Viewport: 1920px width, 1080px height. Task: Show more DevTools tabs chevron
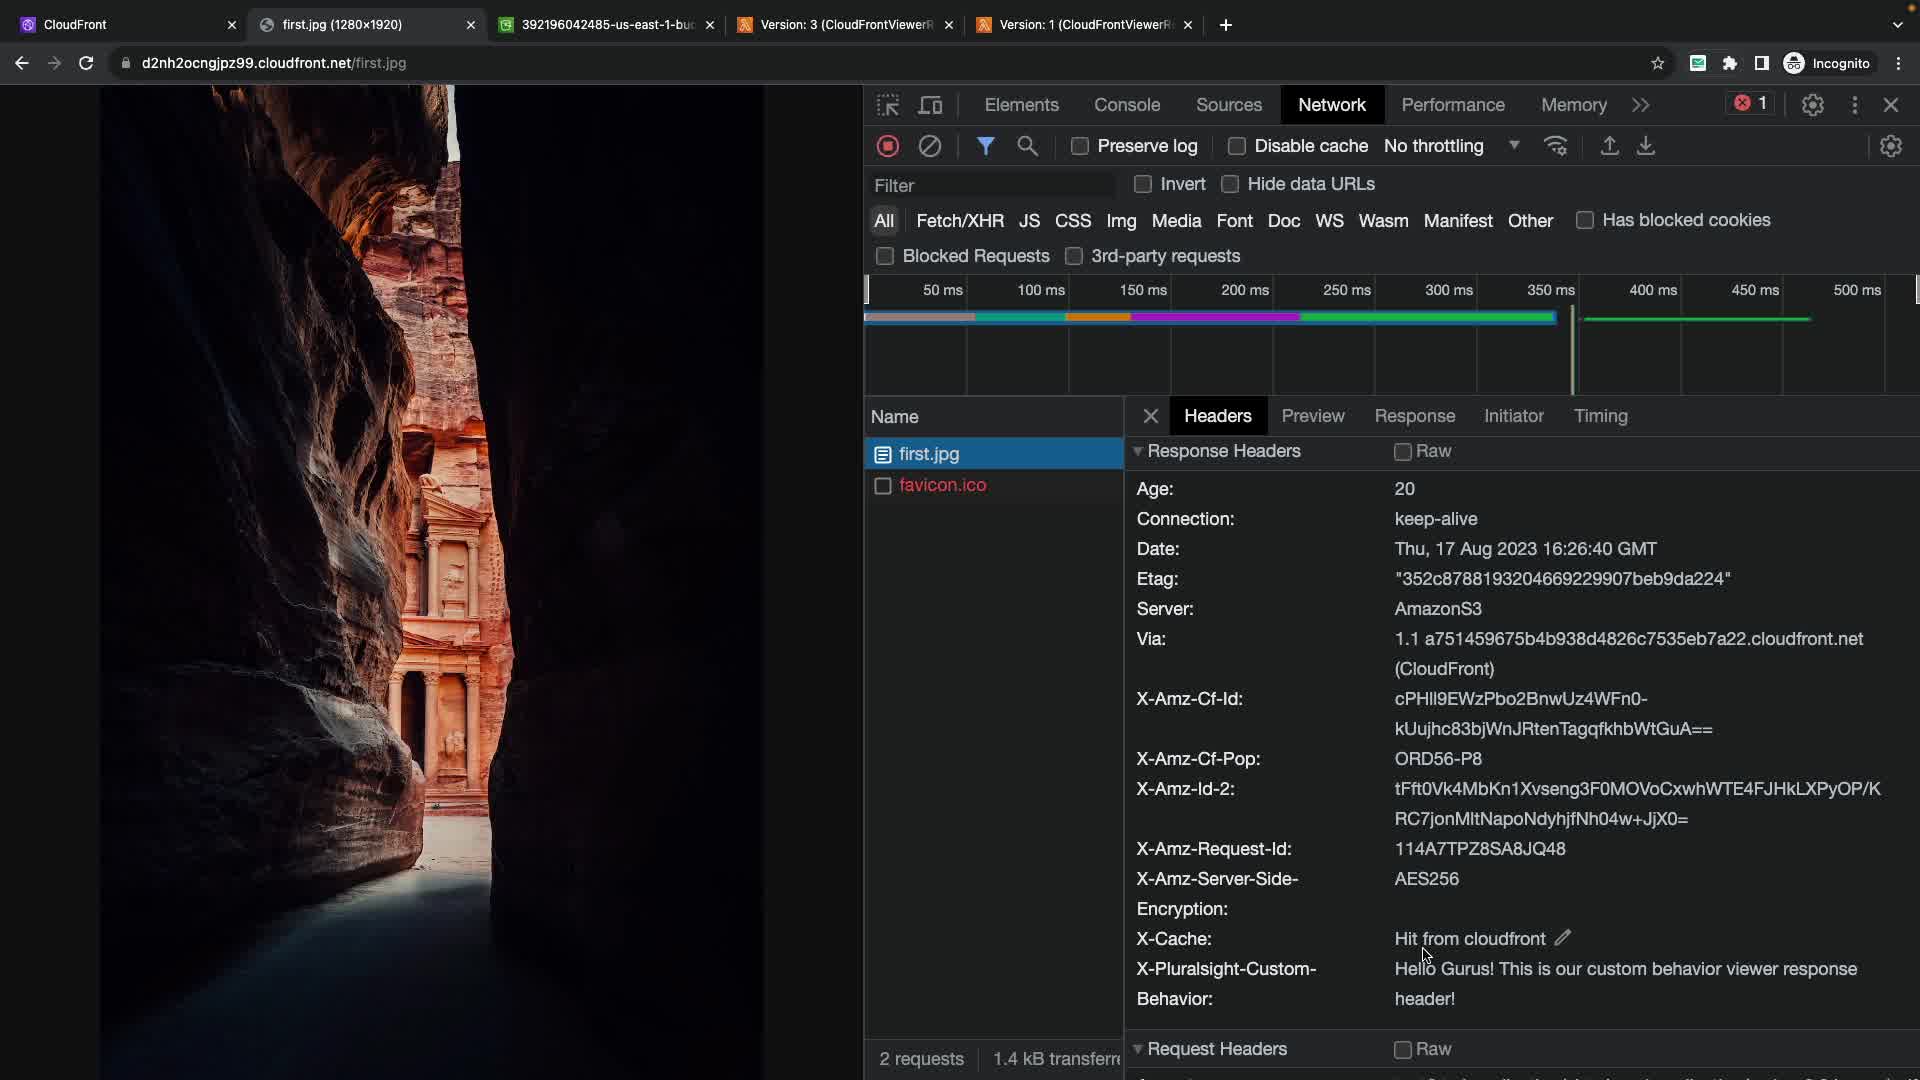coord(1640,105)
